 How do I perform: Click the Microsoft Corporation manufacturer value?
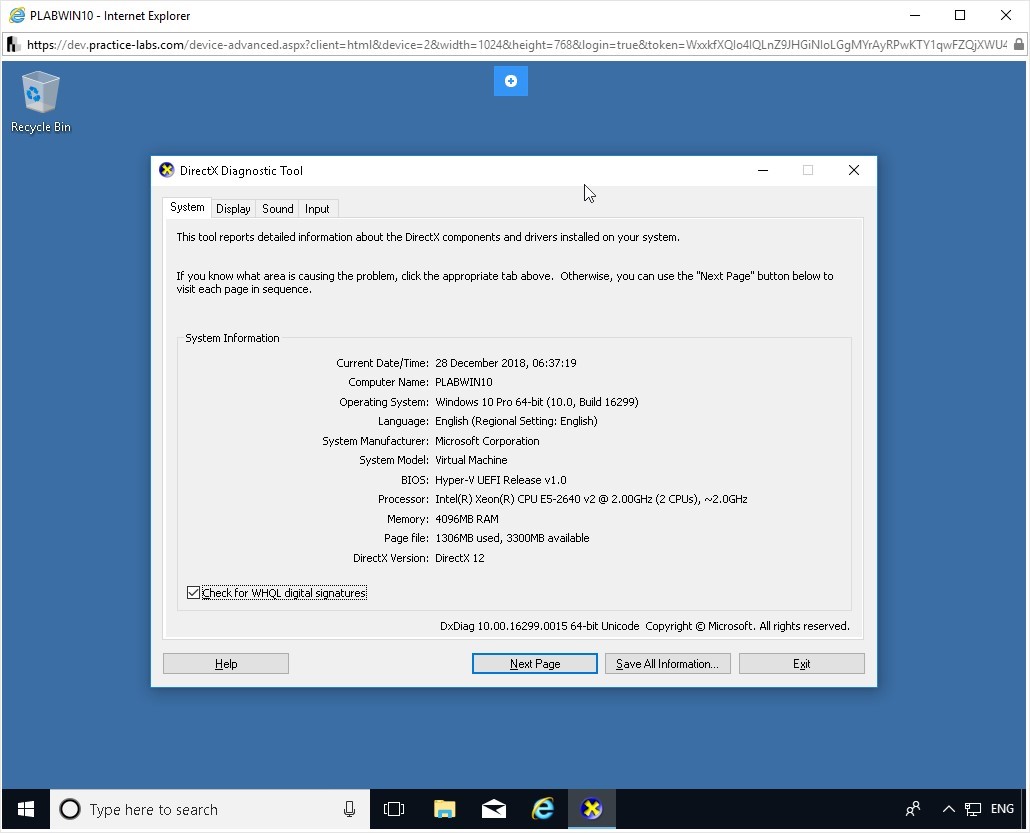tap(487, 441)
